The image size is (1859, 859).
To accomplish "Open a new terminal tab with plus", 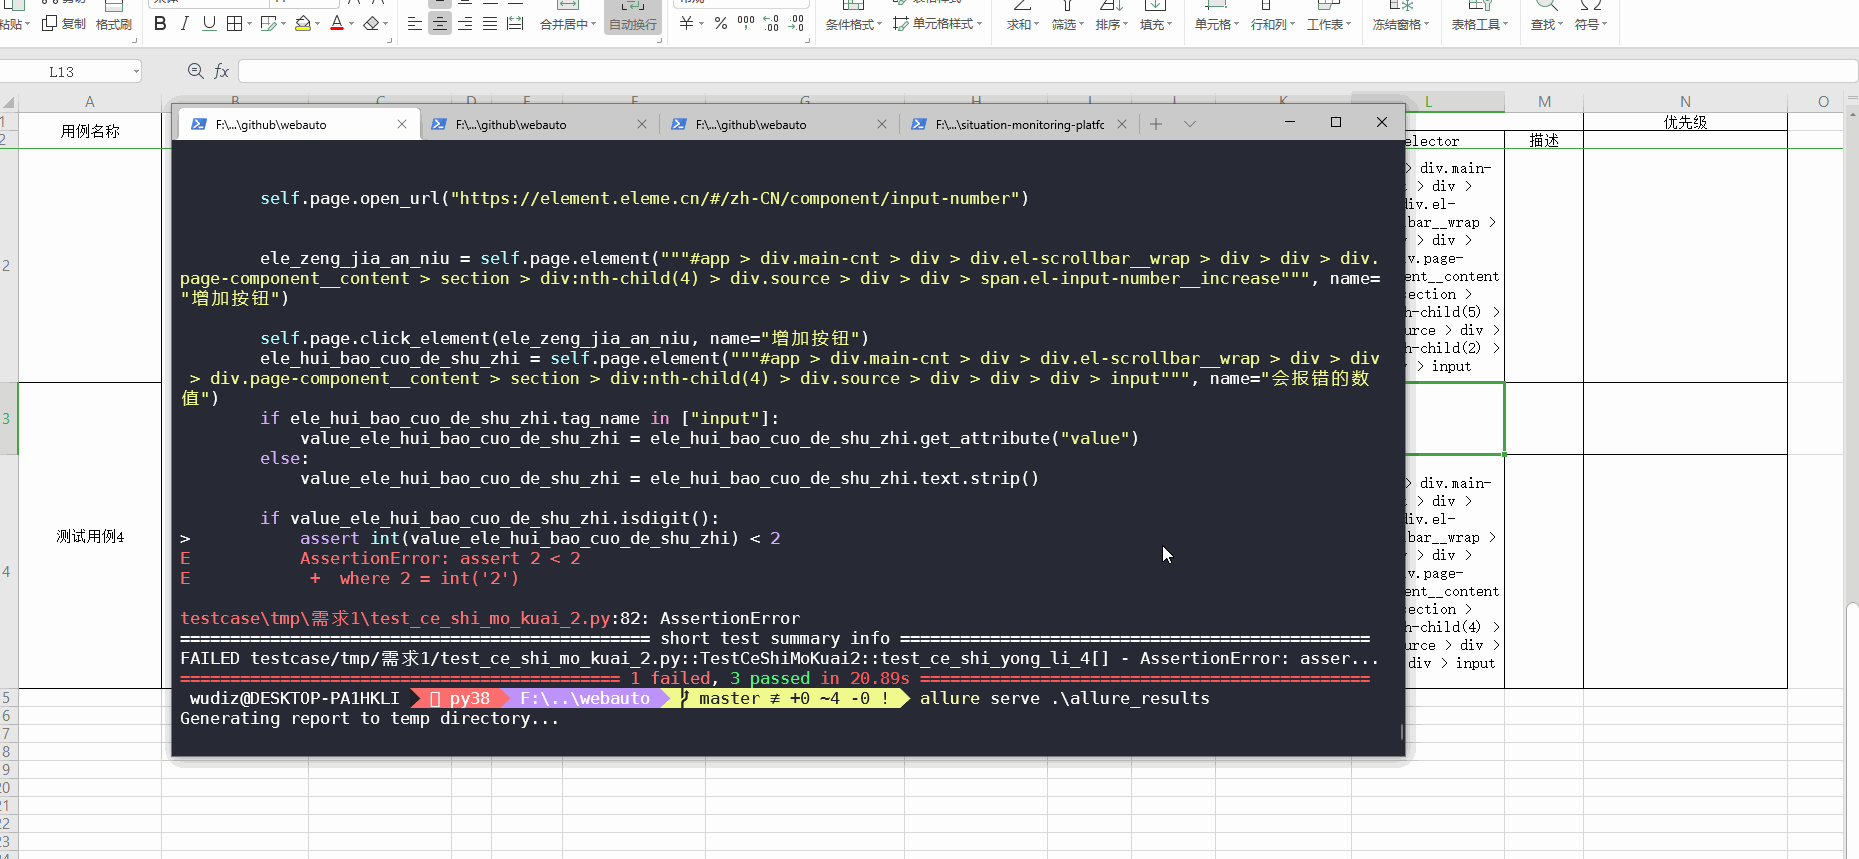I will (1156, 124).
